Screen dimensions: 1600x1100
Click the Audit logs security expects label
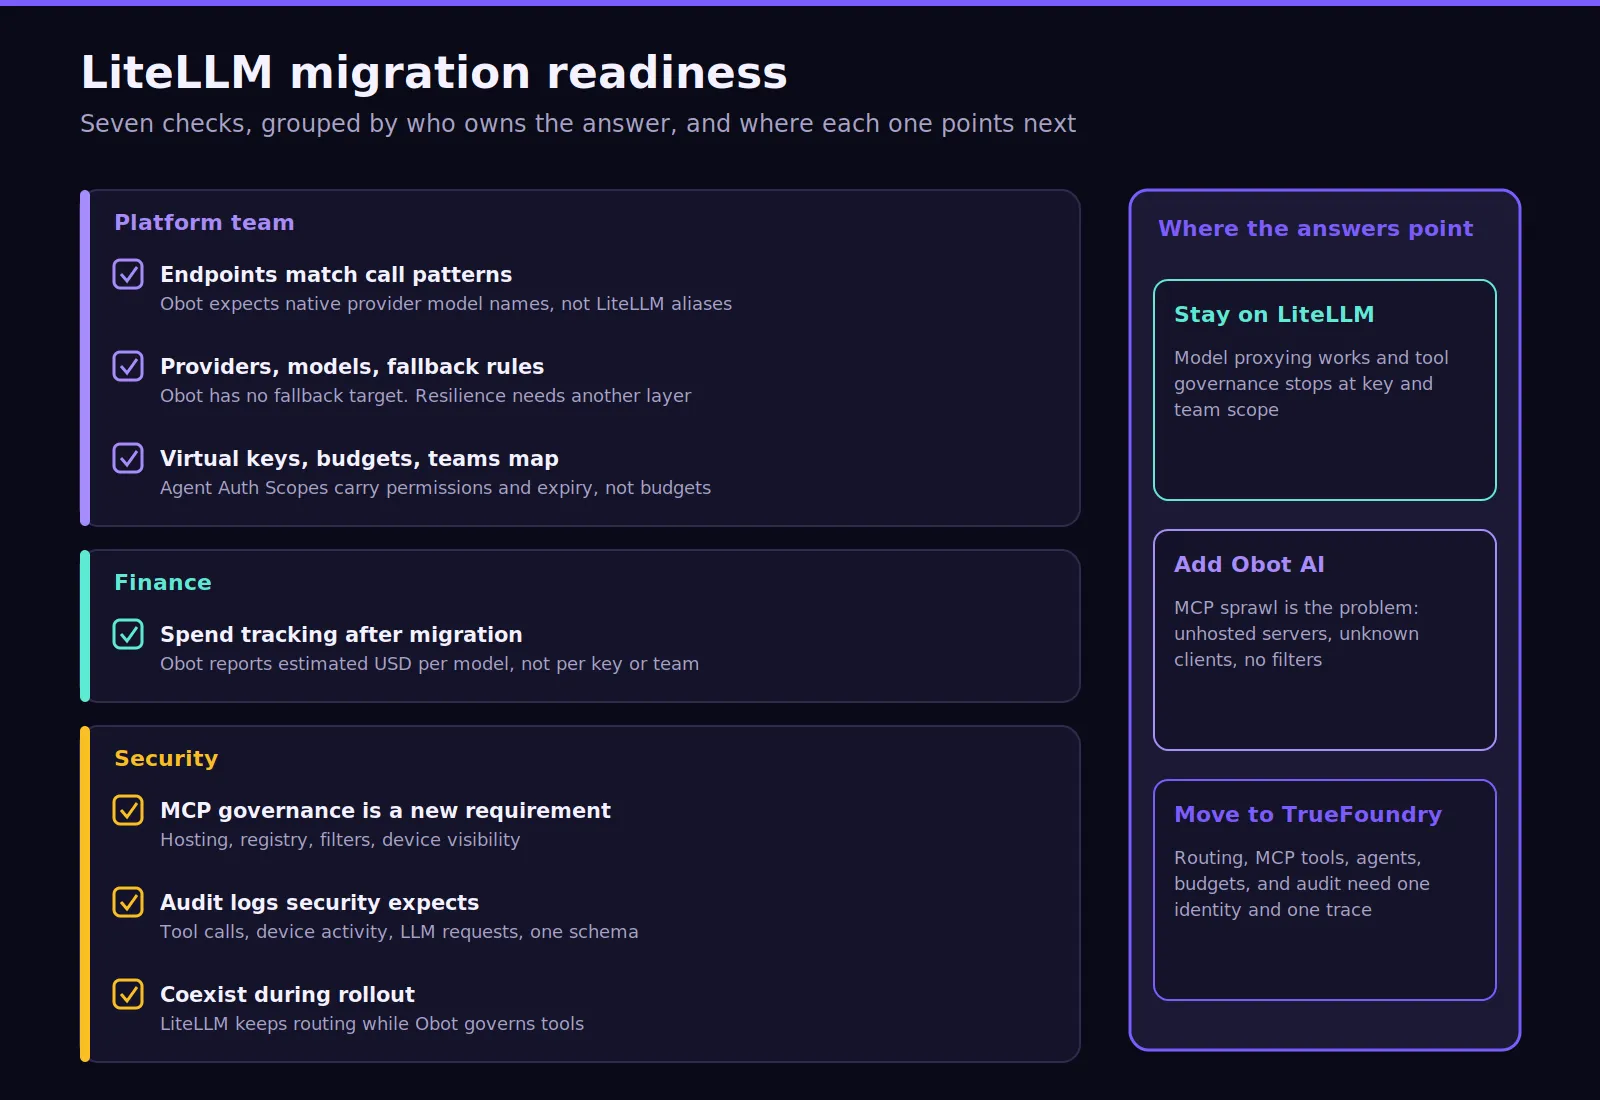(319, 902)
